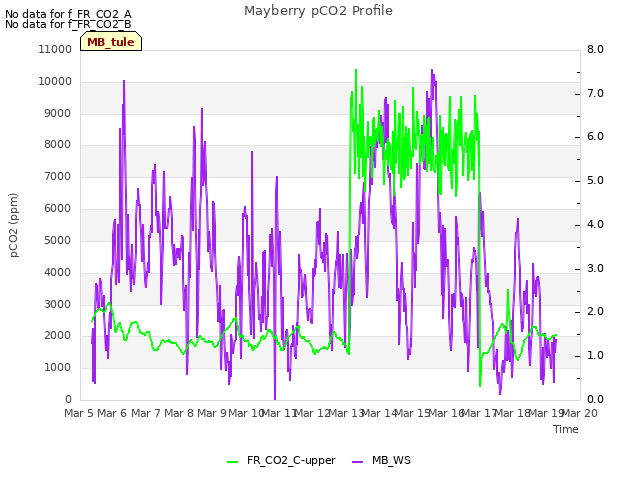Click the purple MB_WS legend swatch
The height and width of the screenshot is (480, 640).
pos(357,462)
